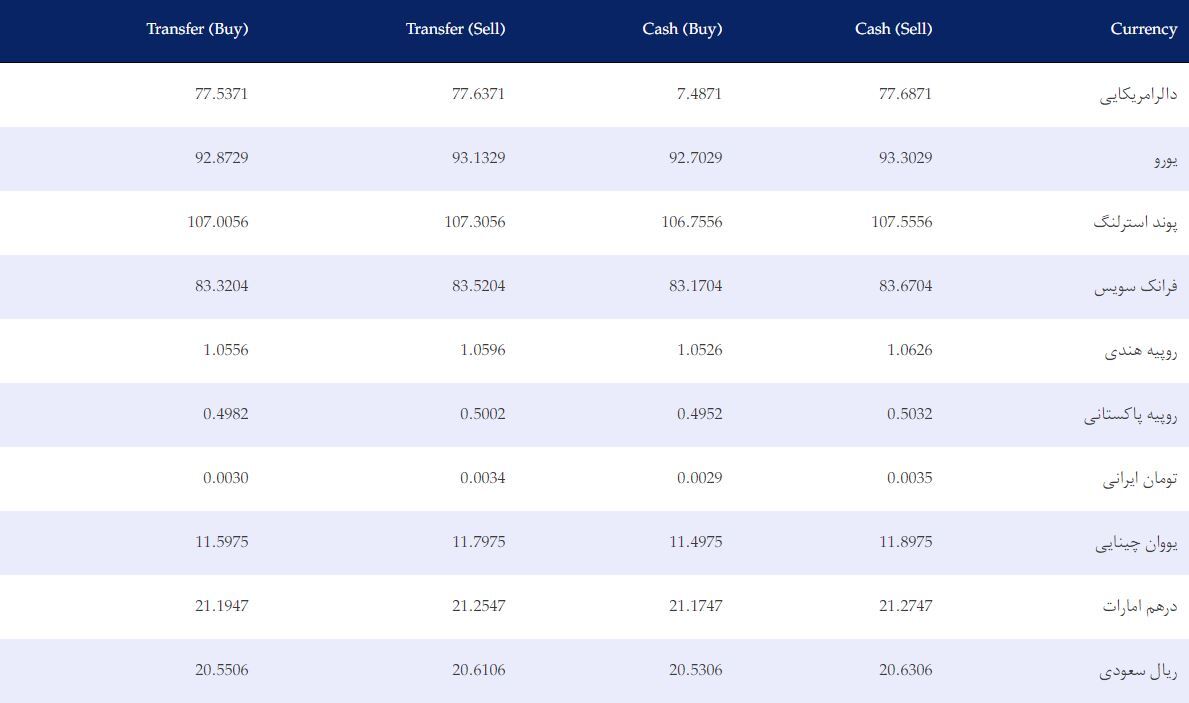Select the درهم امارات currency label
The image size is (1189, 703).
[x=1140, y=607]
